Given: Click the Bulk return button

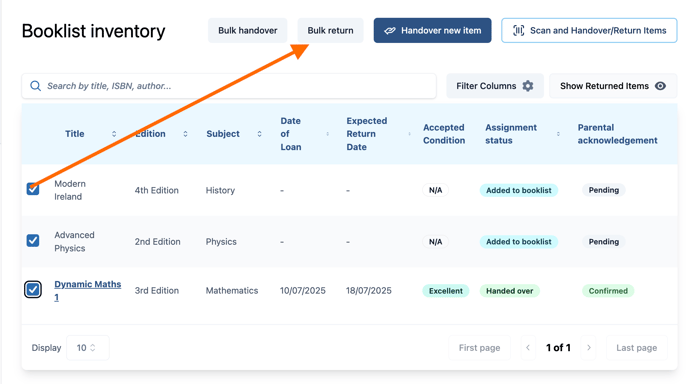Looking at the screenshot, I should click(x=330, y=30).
